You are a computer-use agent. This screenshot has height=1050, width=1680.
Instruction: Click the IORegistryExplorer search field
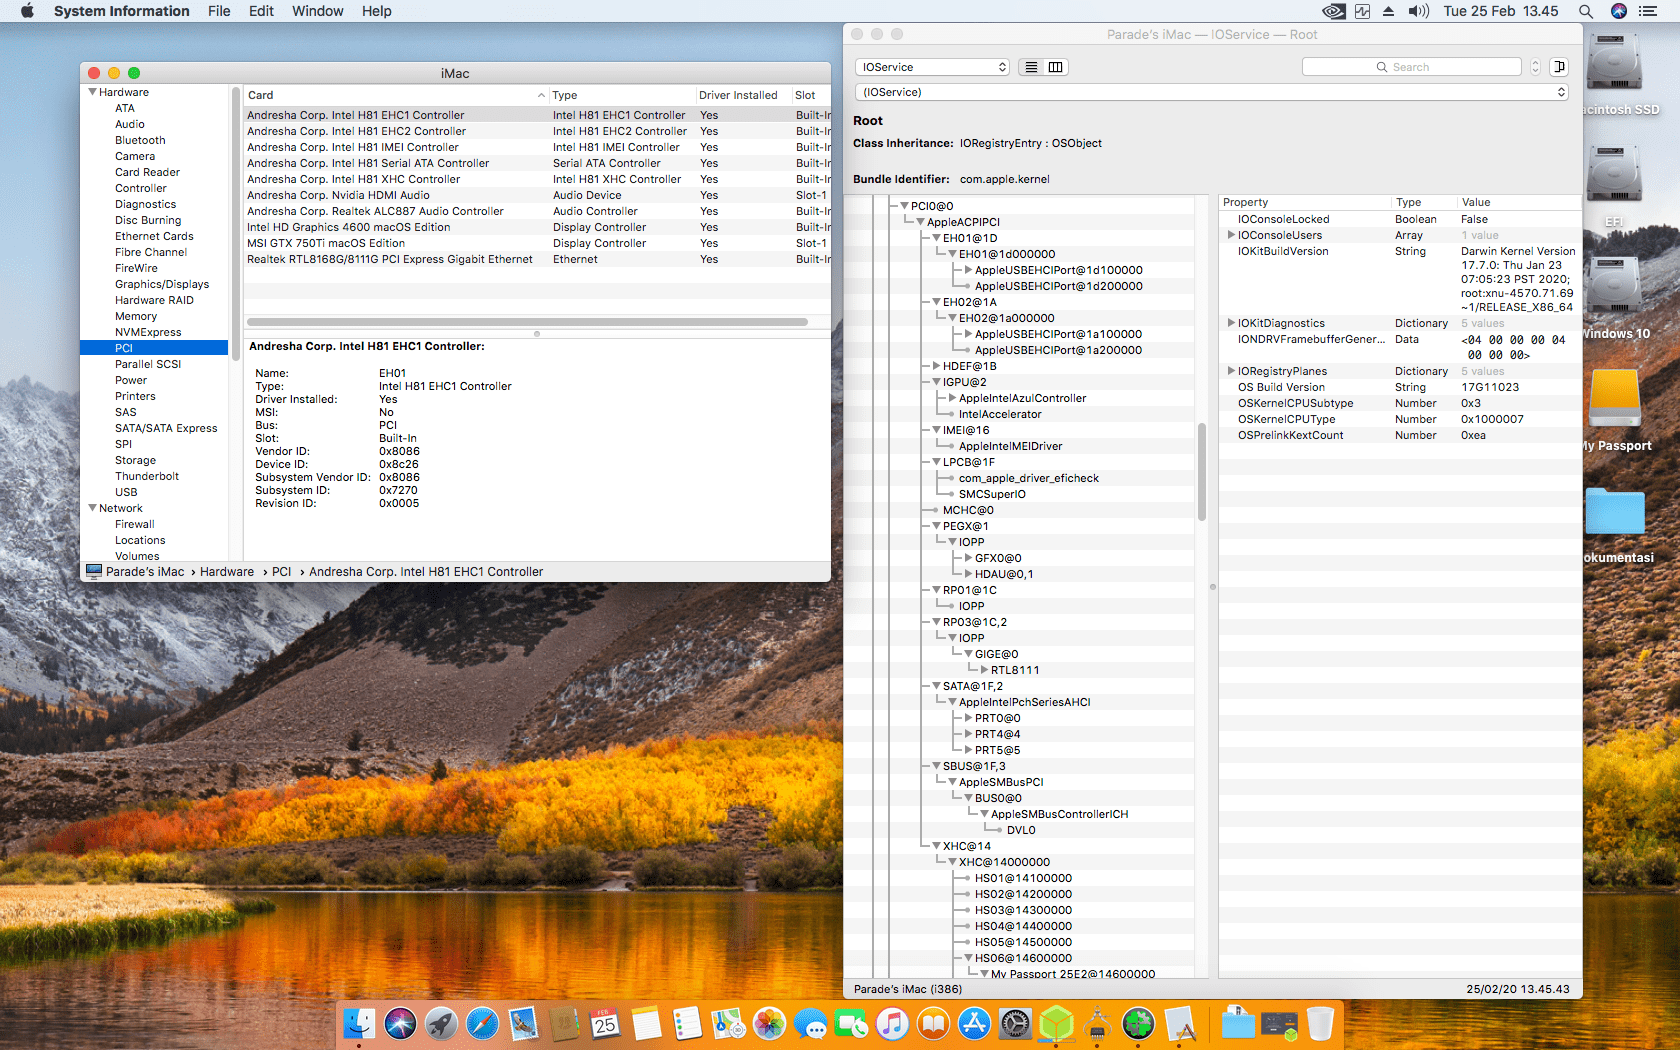[x=1412, y=67]
